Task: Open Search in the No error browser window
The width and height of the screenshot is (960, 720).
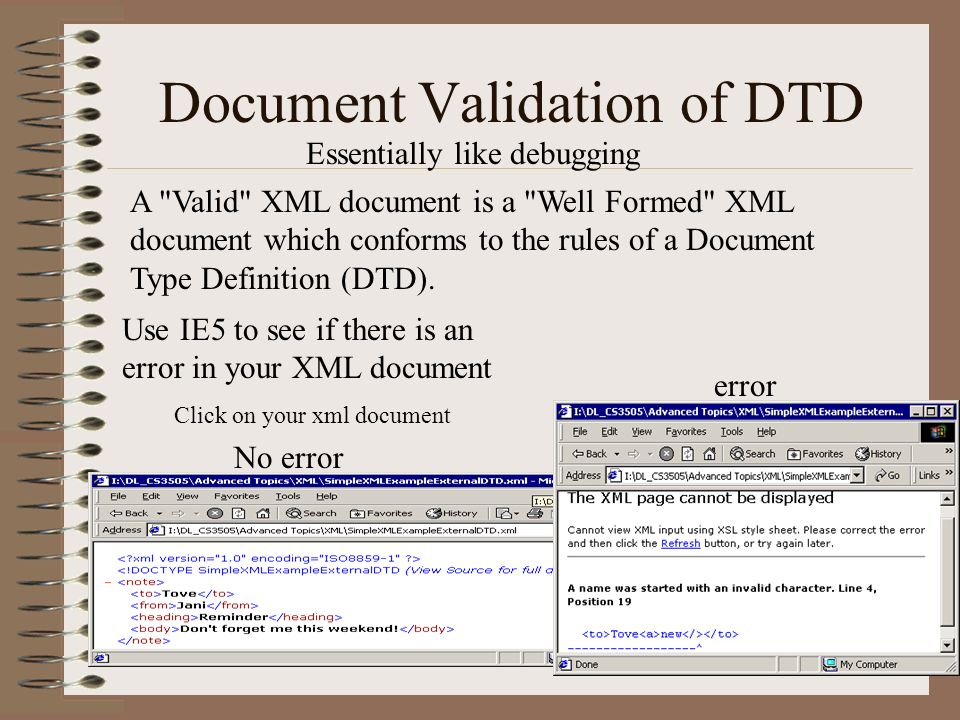Action: (311, 513)
